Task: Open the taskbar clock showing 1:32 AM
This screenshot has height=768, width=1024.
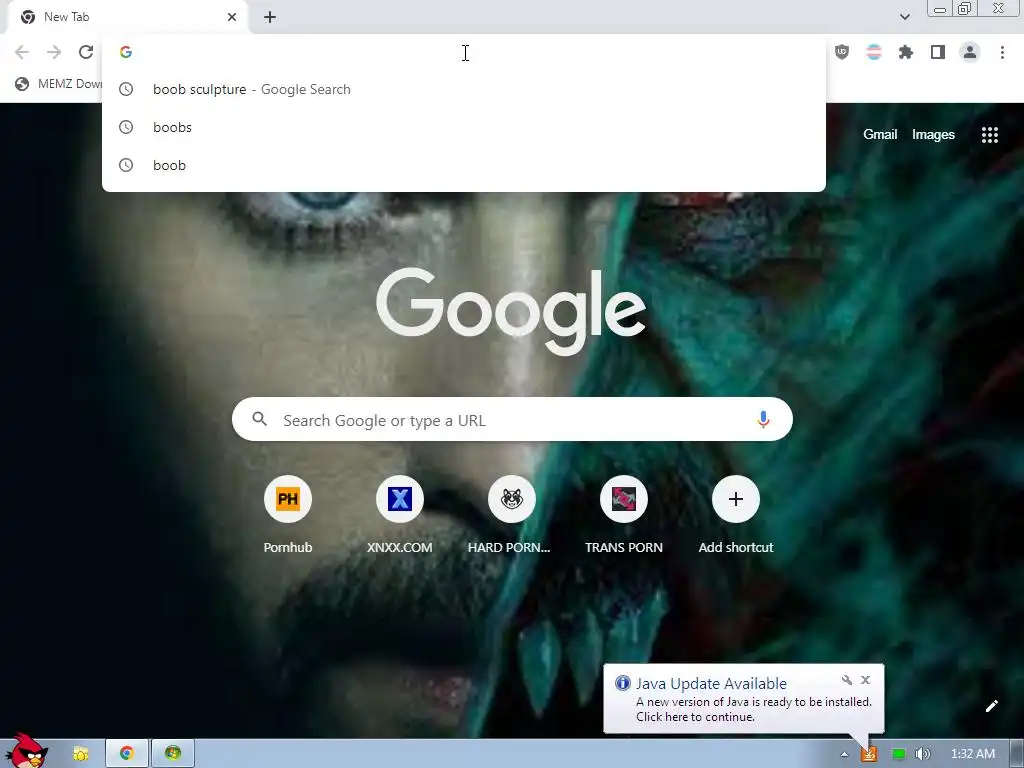Action: point(972,754)
